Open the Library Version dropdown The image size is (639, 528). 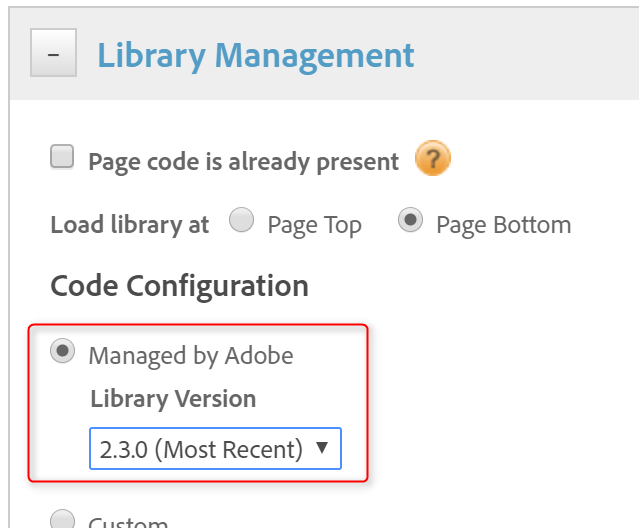(x=215, y=449)
